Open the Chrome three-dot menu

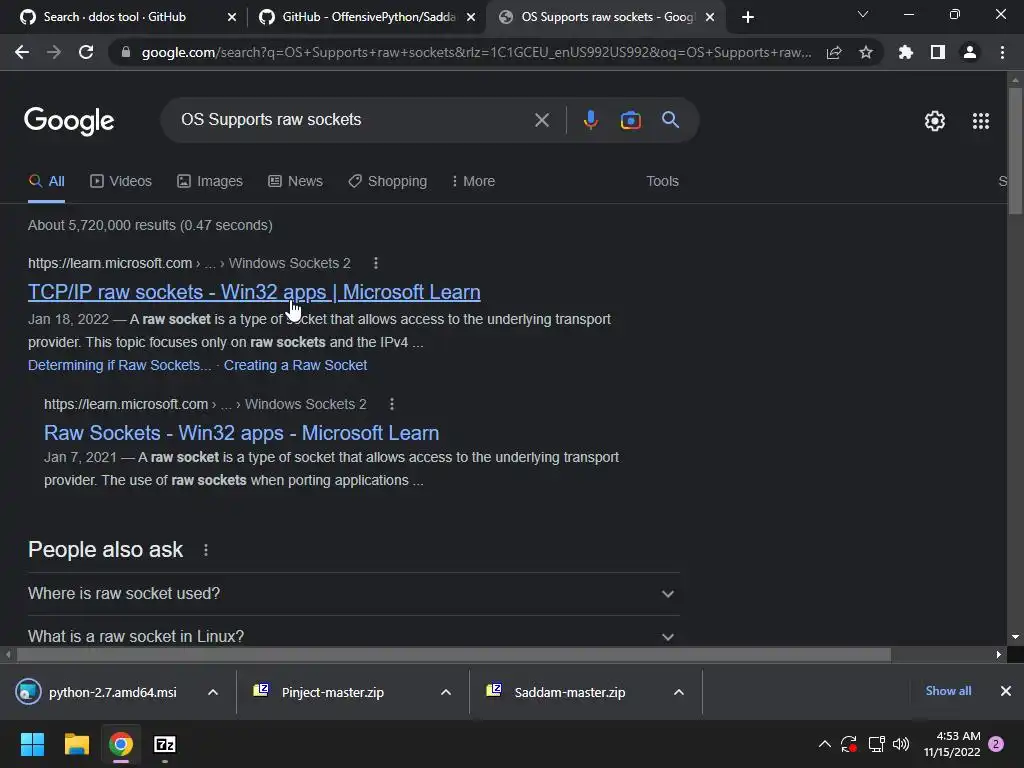pos(1002,52)
